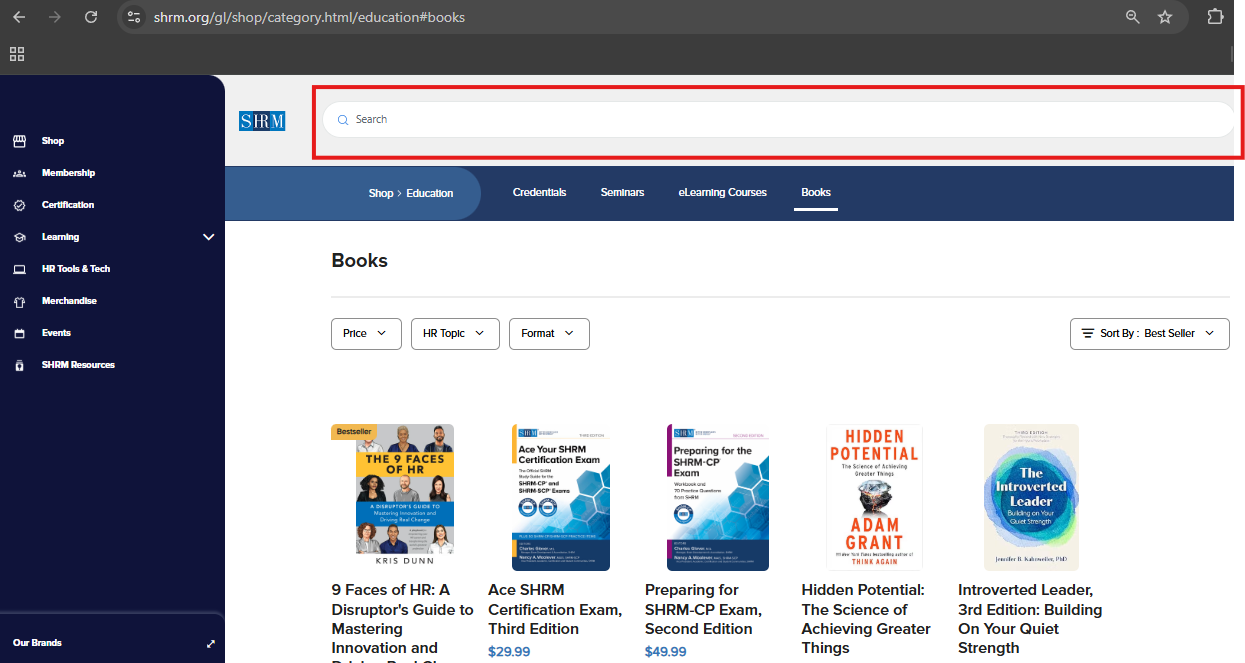Select the Books tab
Image resolution: width=1245 pixels, height=663 pixels.
click(x=816, y=193)
